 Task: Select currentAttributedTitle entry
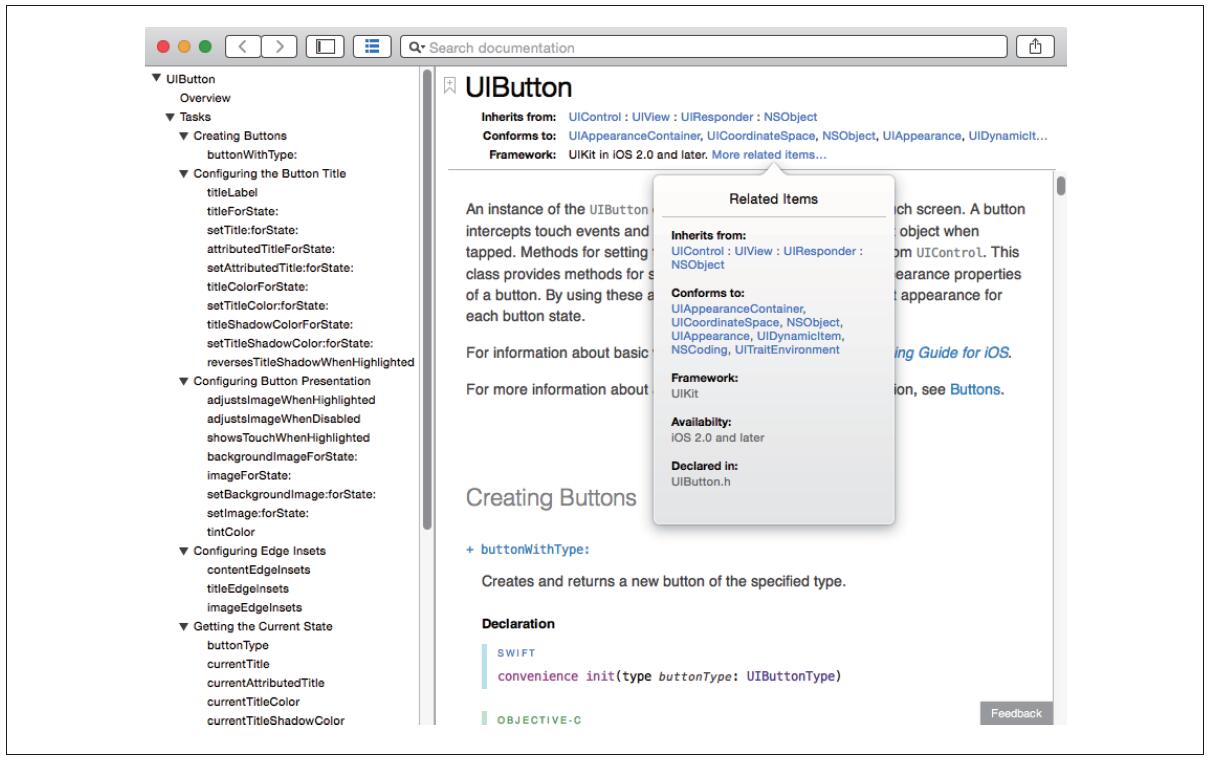click(x=265, y=683)
